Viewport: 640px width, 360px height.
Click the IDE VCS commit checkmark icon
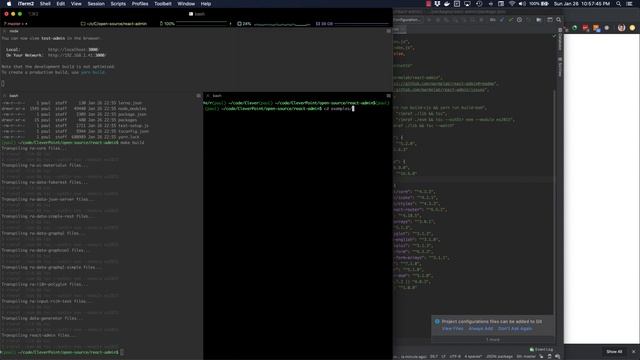click(x=511, y=20)
